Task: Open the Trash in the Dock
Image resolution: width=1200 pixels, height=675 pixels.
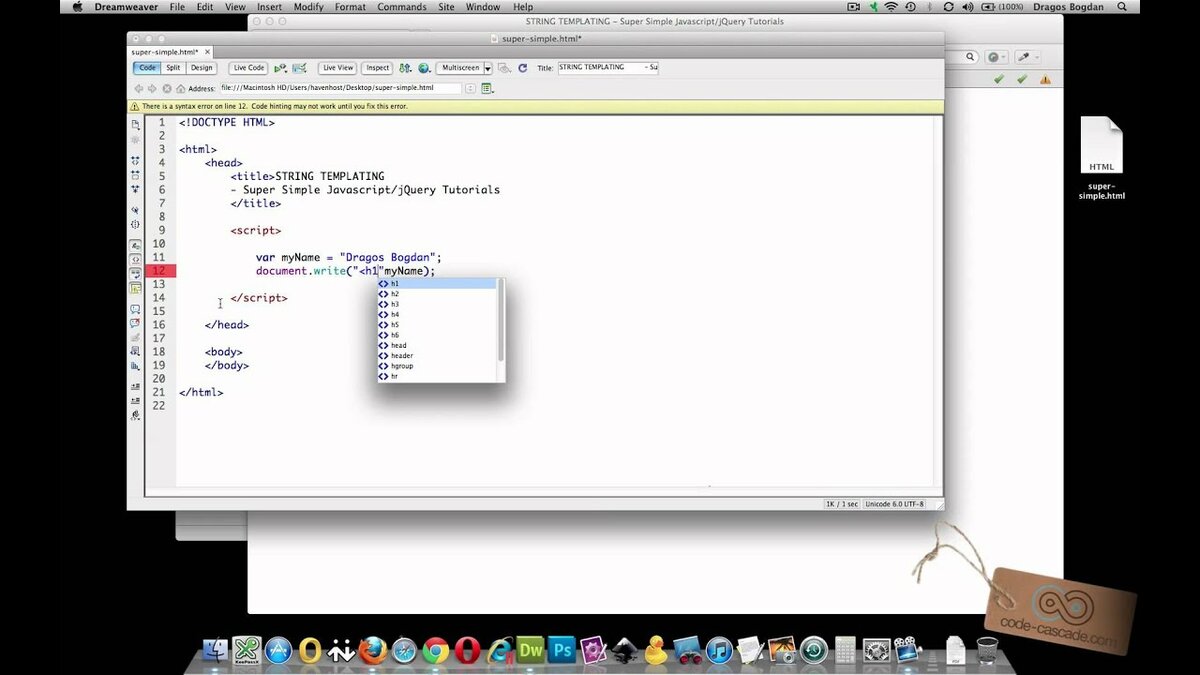Action: coord(987,650)
